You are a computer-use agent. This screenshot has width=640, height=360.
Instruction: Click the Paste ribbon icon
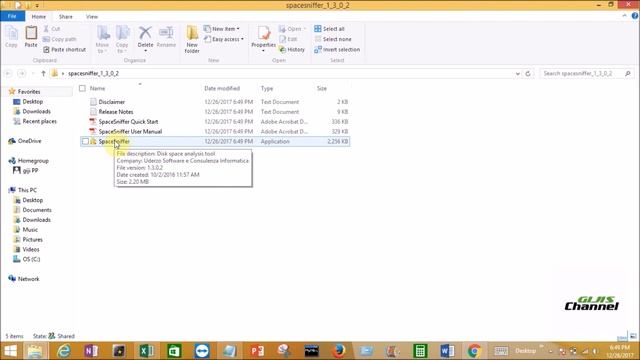pos(31,37)
